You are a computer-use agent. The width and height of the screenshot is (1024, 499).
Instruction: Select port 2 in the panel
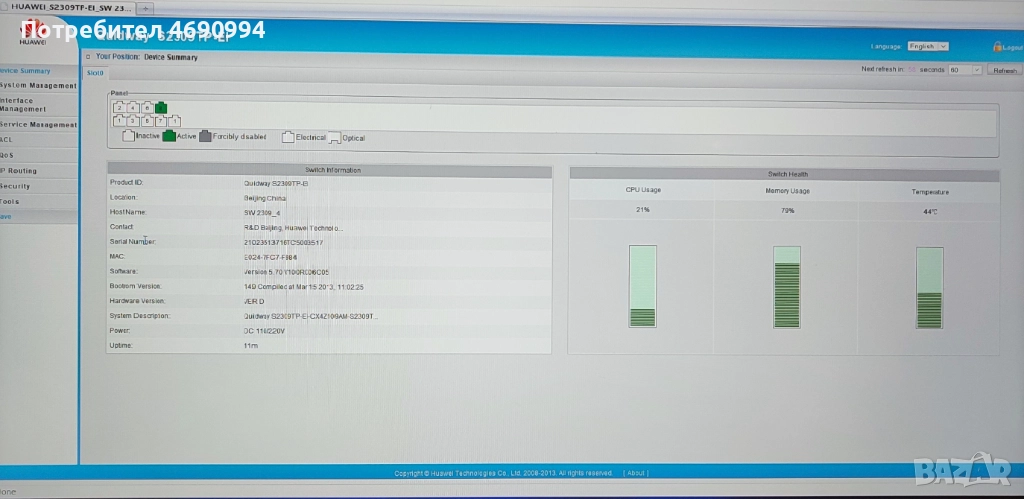pos(119,108)
